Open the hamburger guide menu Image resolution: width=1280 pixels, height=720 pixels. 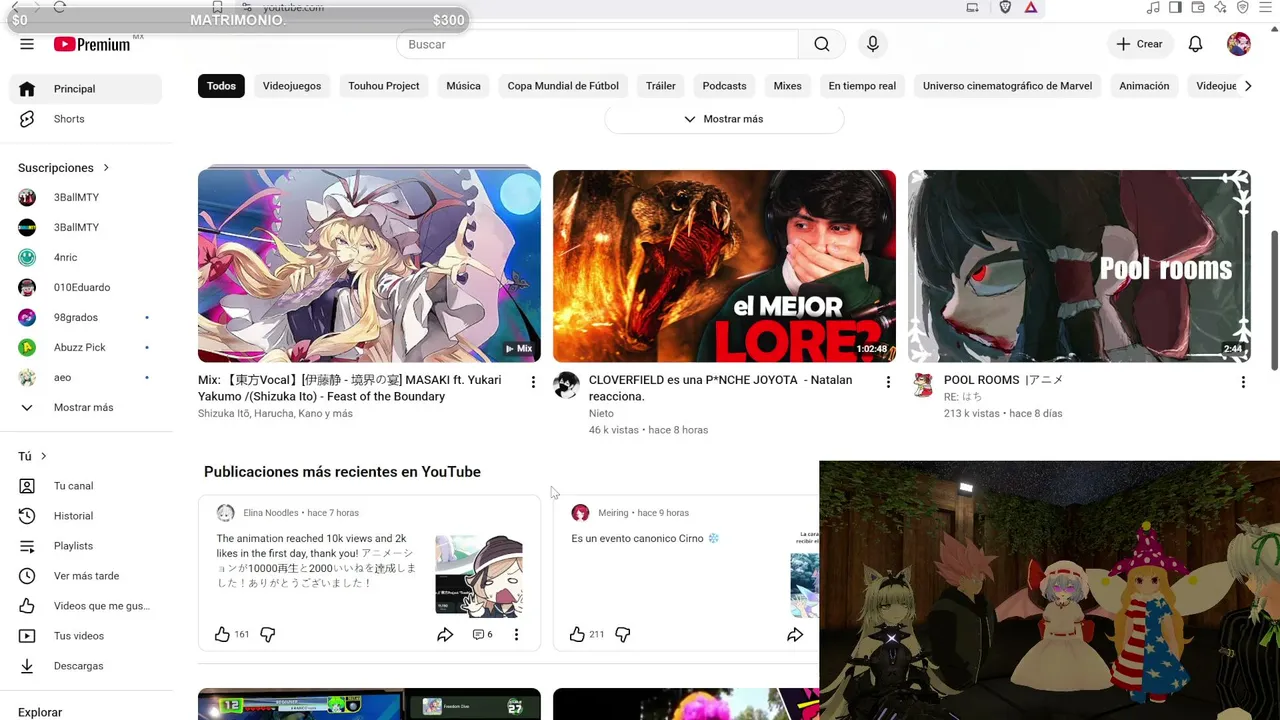click(27, 44)
